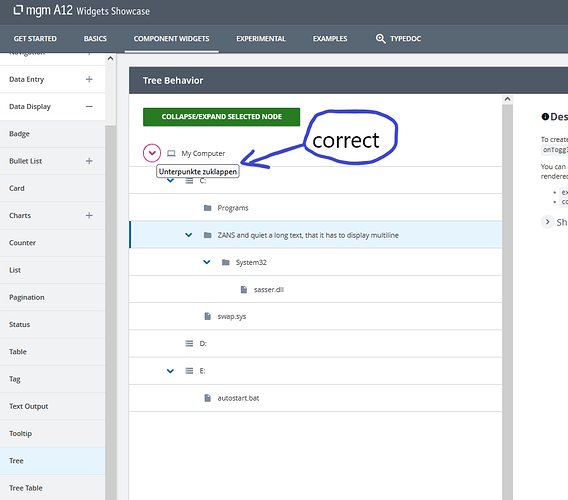Open the Experimental tab
568x500 pixels.
261,39
